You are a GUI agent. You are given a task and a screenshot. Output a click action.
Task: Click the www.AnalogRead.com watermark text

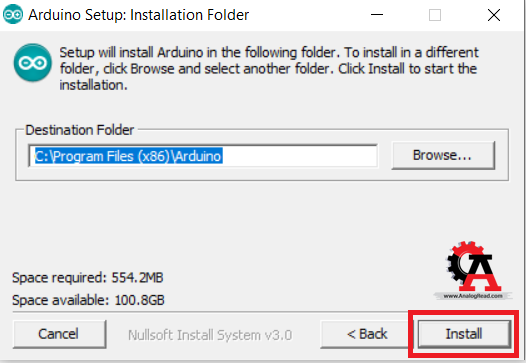click(473, 296)
